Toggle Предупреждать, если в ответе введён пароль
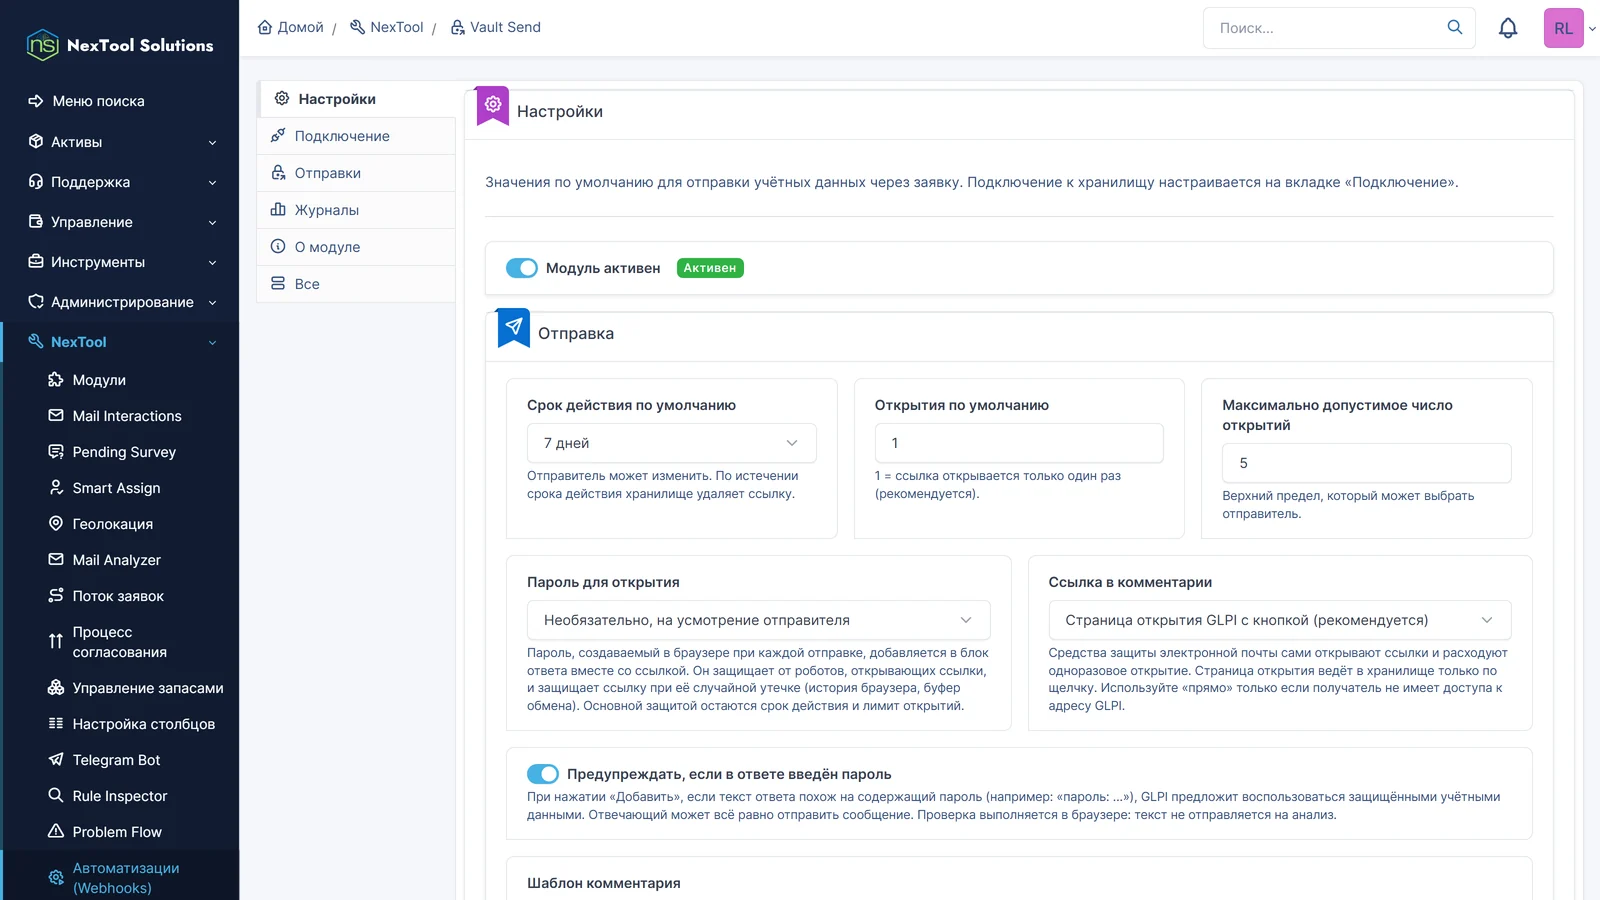The image size is (1600, 900). click(x=543, y=774)
